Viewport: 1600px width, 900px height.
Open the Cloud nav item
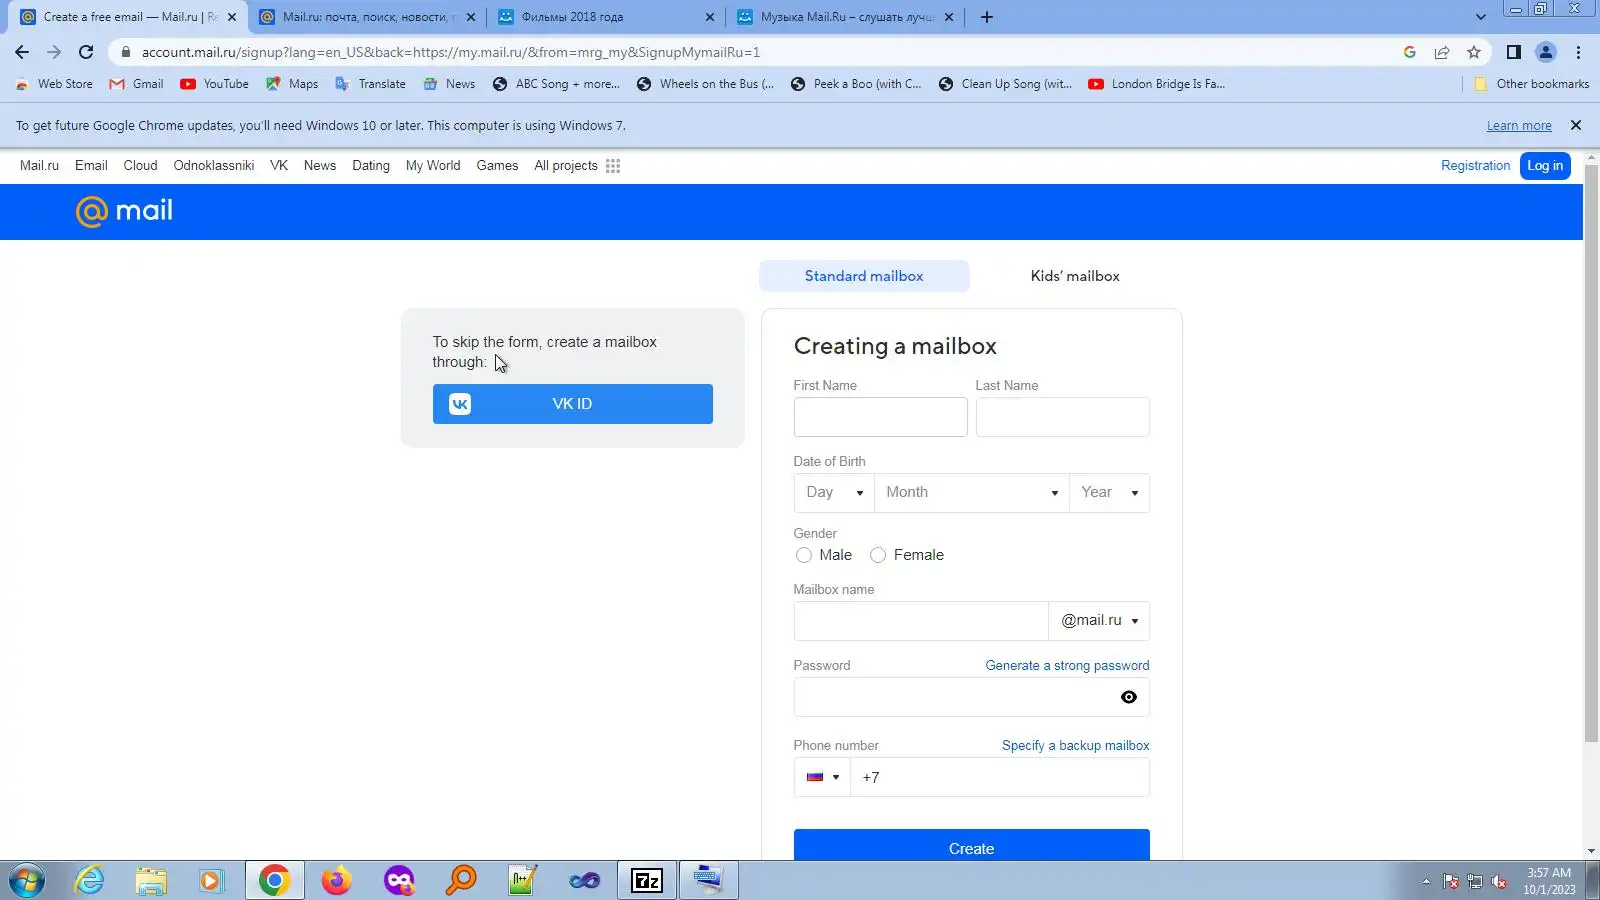140,166
